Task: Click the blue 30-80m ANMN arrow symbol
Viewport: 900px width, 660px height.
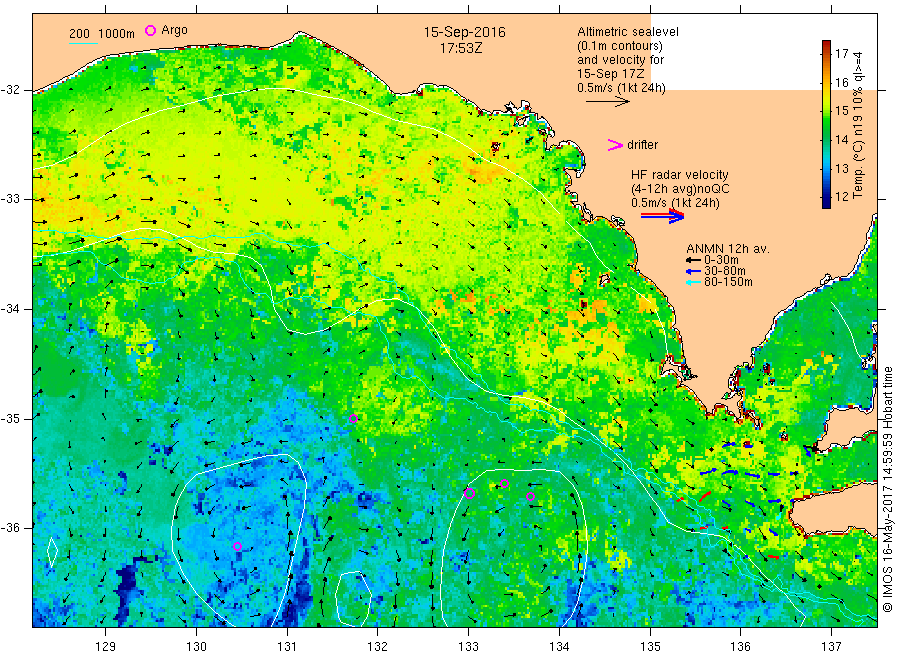Action: [x=693, y=271]
